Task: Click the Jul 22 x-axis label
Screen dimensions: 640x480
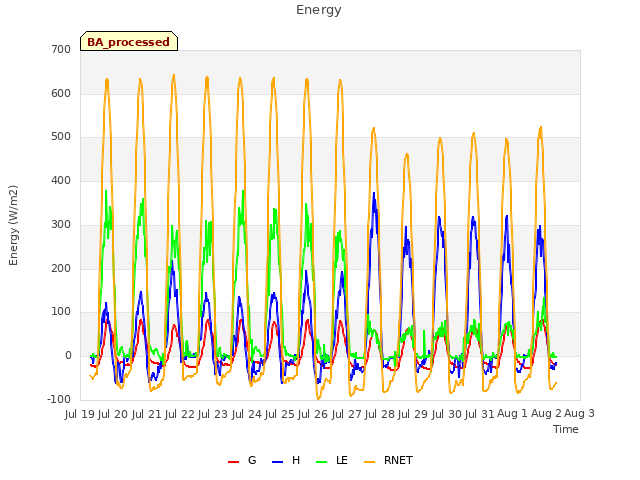Action: [180, 414]
